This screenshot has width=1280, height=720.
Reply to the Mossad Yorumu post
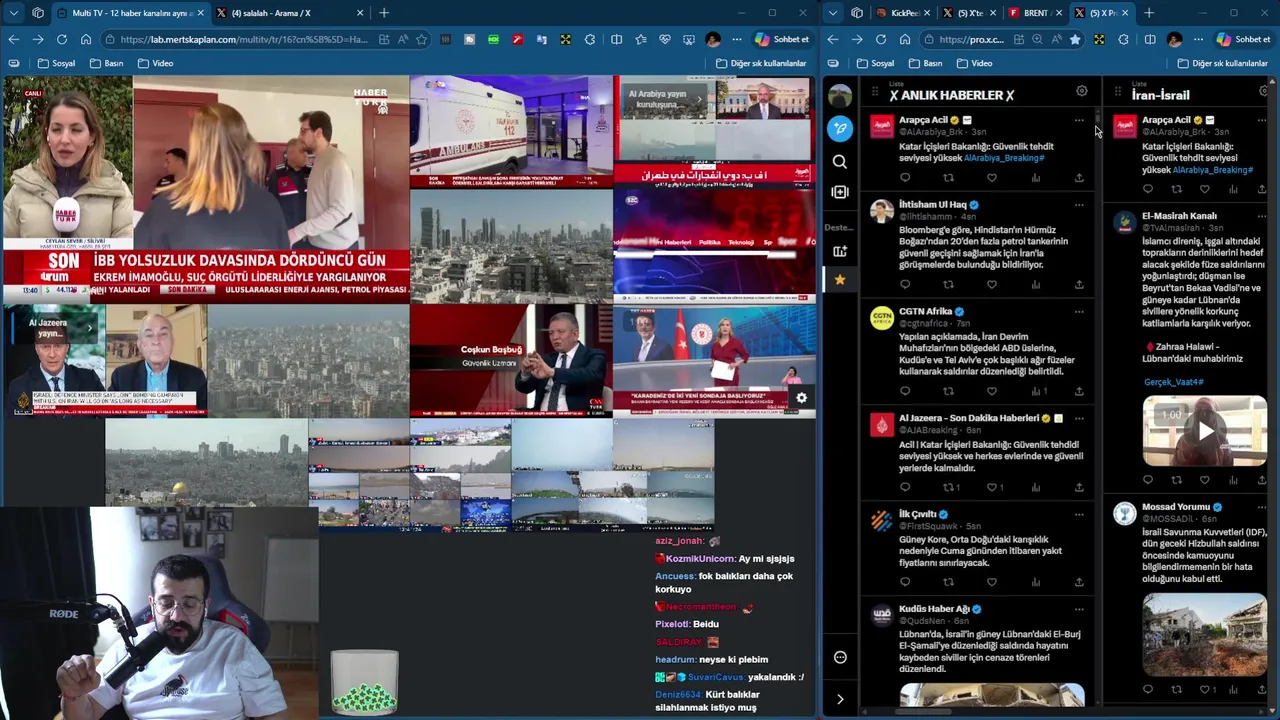[1148, 689]
